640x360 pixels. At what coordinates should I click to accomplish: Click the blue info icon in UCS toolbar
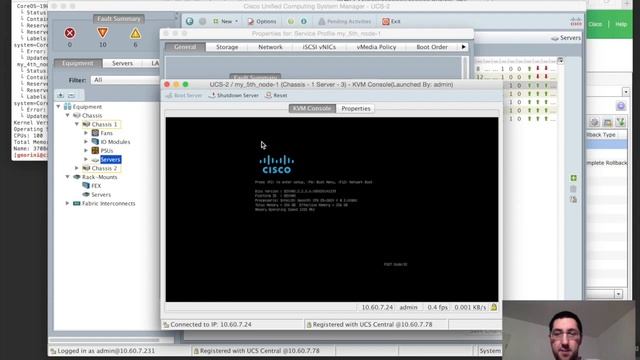click(304, 21)
